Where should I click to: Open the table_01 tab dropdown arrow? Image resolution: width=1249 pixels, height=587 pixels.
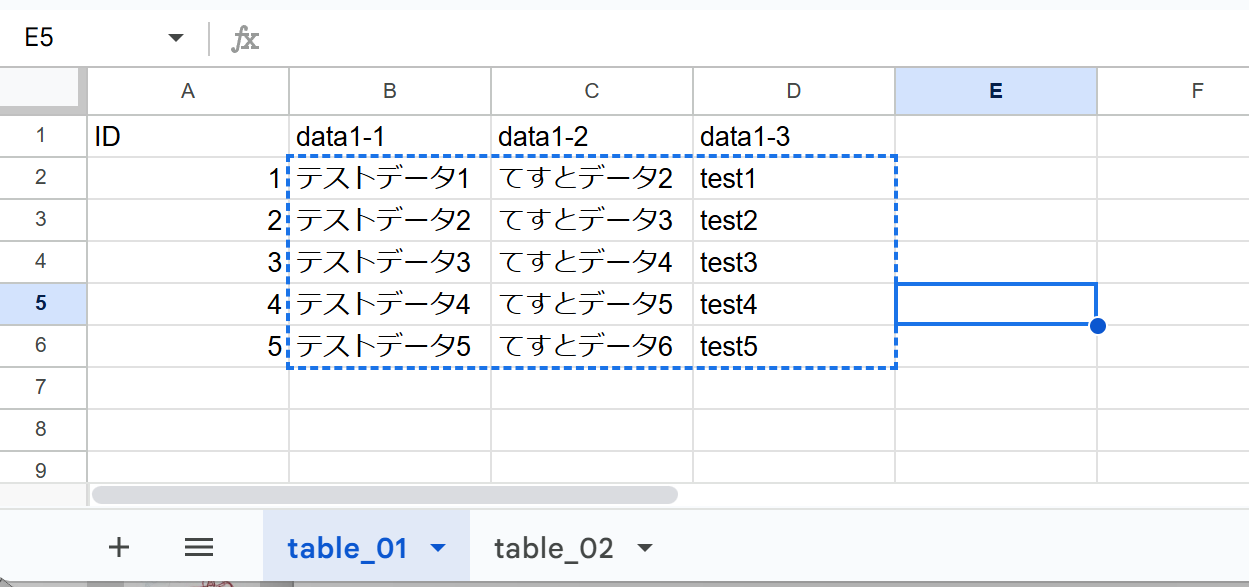coord(437,548)
